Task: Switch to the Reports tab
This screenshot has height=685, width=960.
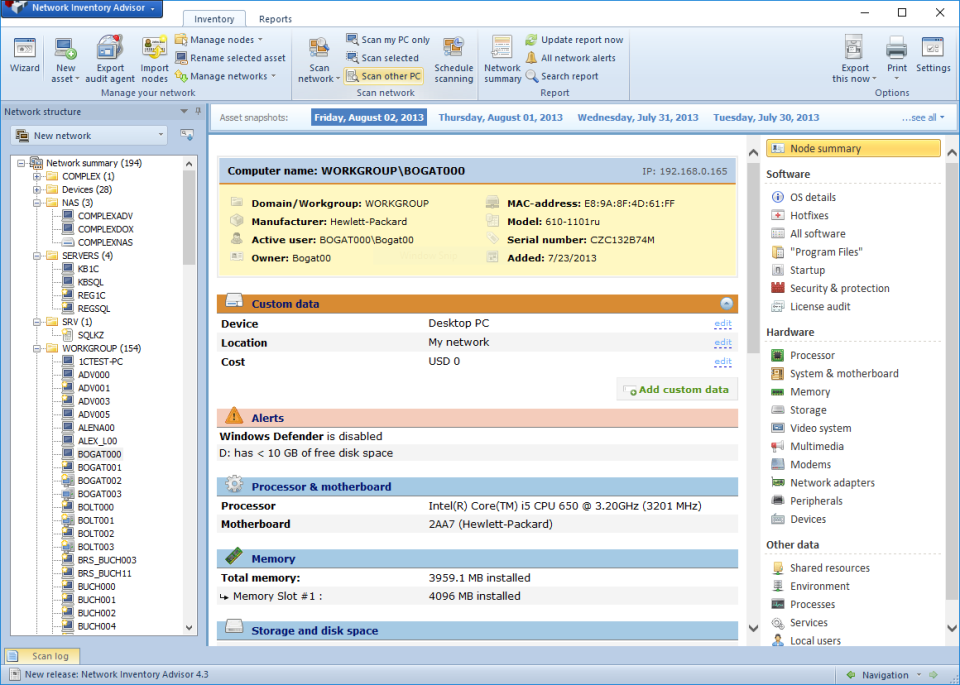Action: tap(275, 18)
